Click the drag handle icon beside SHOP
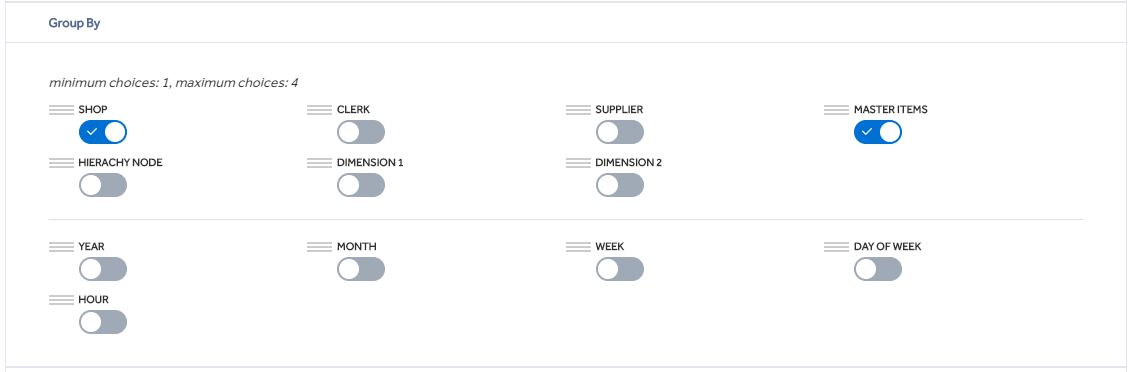1133x372 pixels. pyautogui.click(x=61, y=110)
